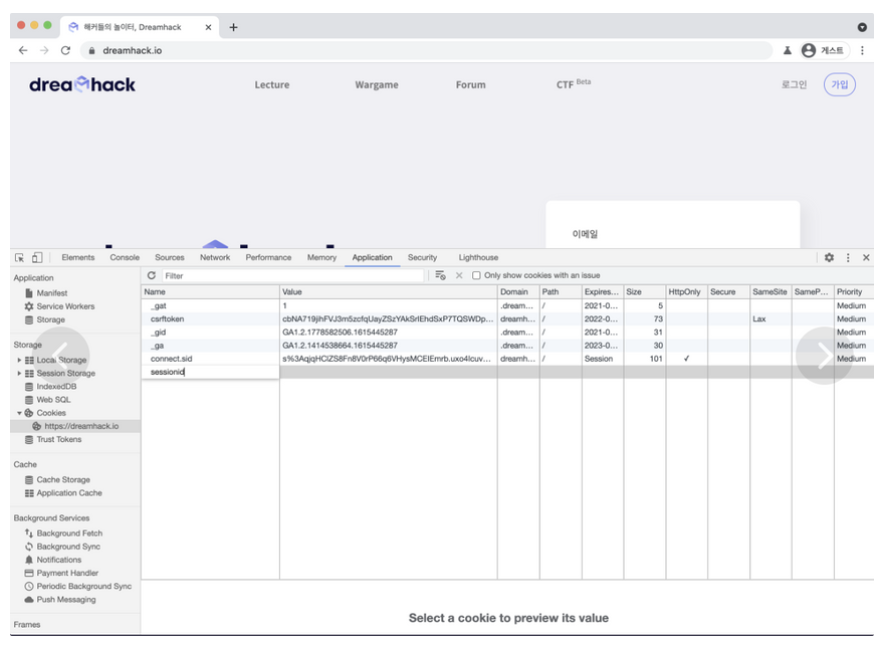Sort cookies by Size column header
The height and width of the screenshot is (654, 890).
point(644,292)
